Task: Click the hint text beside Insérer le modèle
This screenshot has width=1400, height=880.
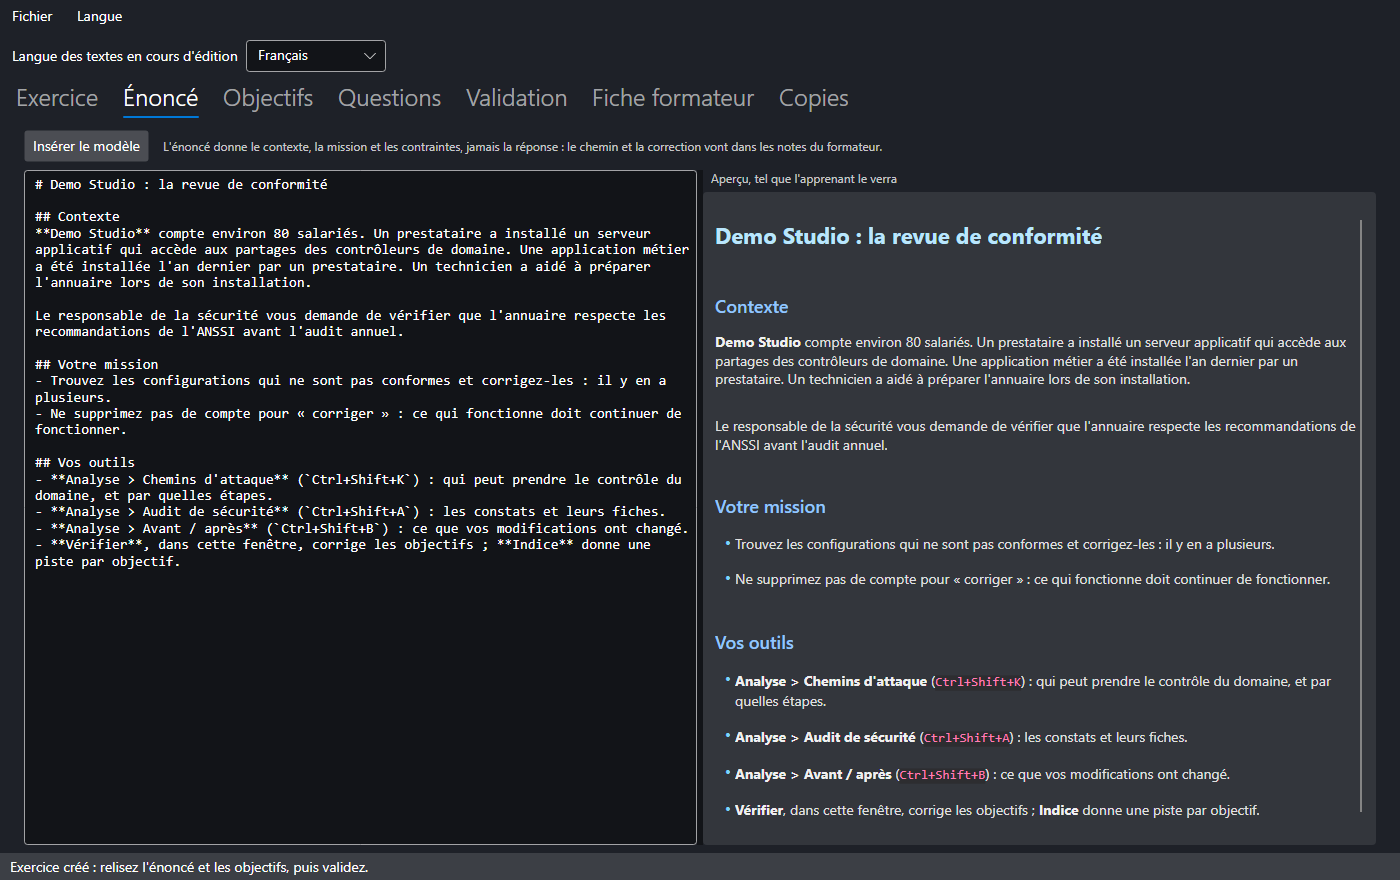Action: click(x=522, y=147)
